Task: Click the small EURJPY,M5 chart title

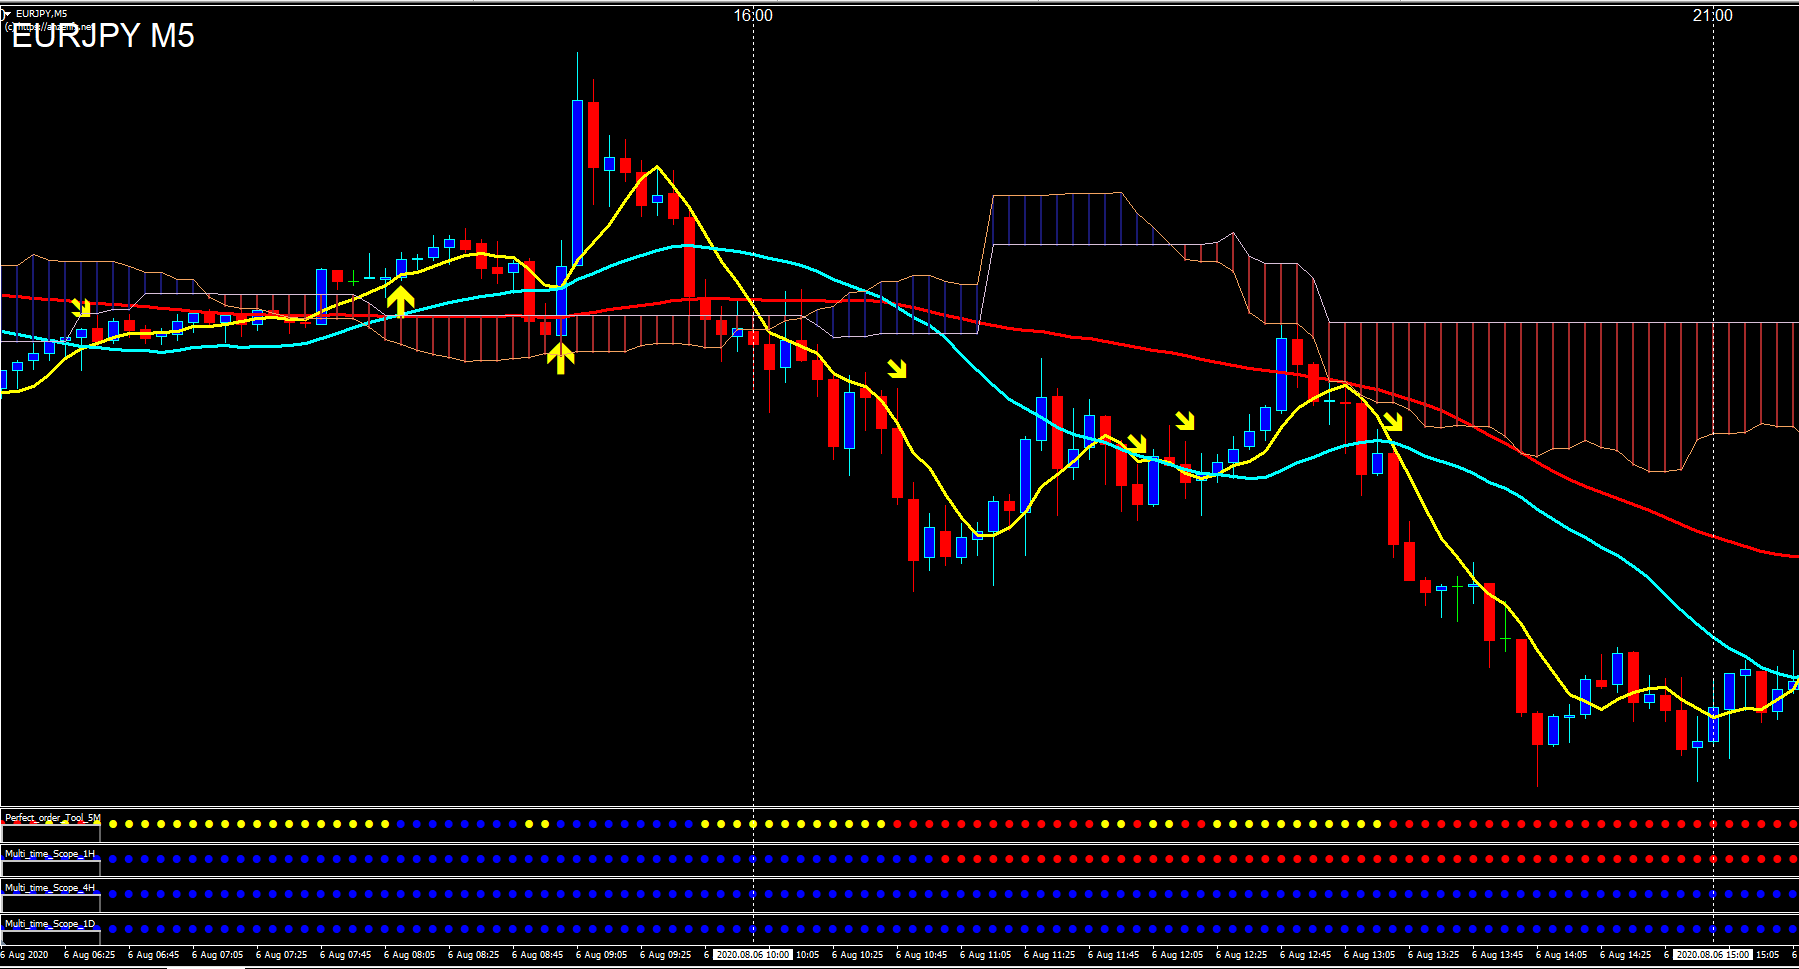Action: click(x=42, y=14)
